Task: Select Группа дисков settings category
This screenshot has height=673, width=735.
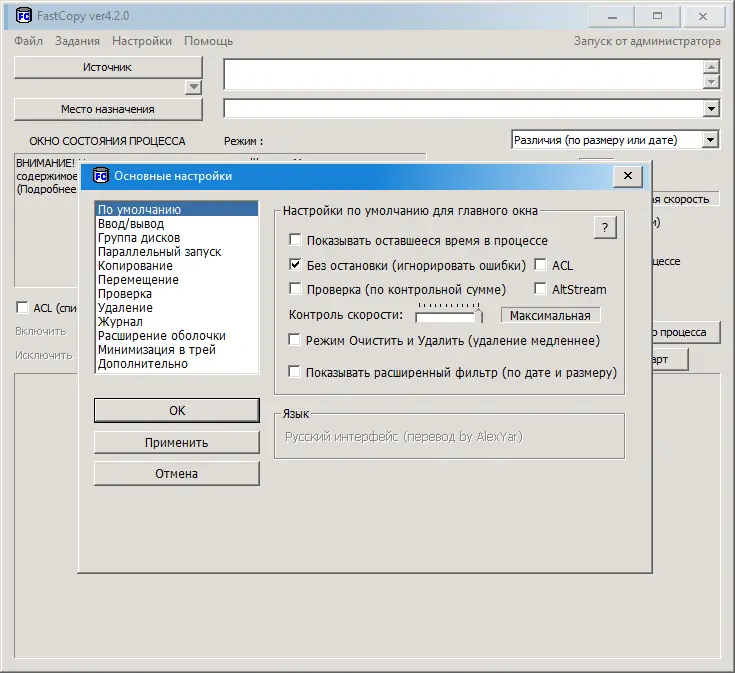Action: (176, 238)
